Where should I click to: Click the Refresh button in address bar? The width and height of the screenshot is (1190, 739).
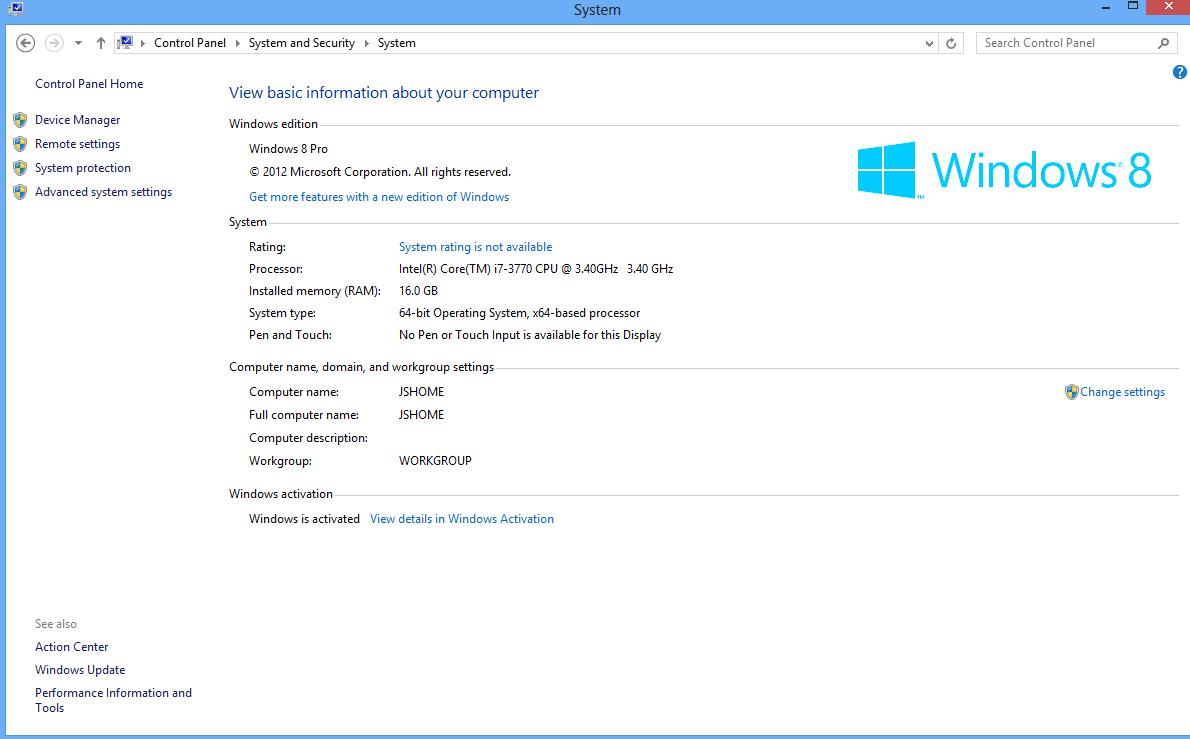(951, 43)
